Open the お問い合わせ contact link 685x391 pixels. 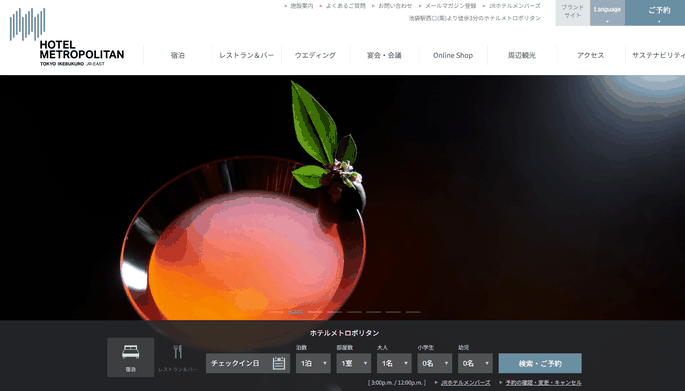point(395,6)
